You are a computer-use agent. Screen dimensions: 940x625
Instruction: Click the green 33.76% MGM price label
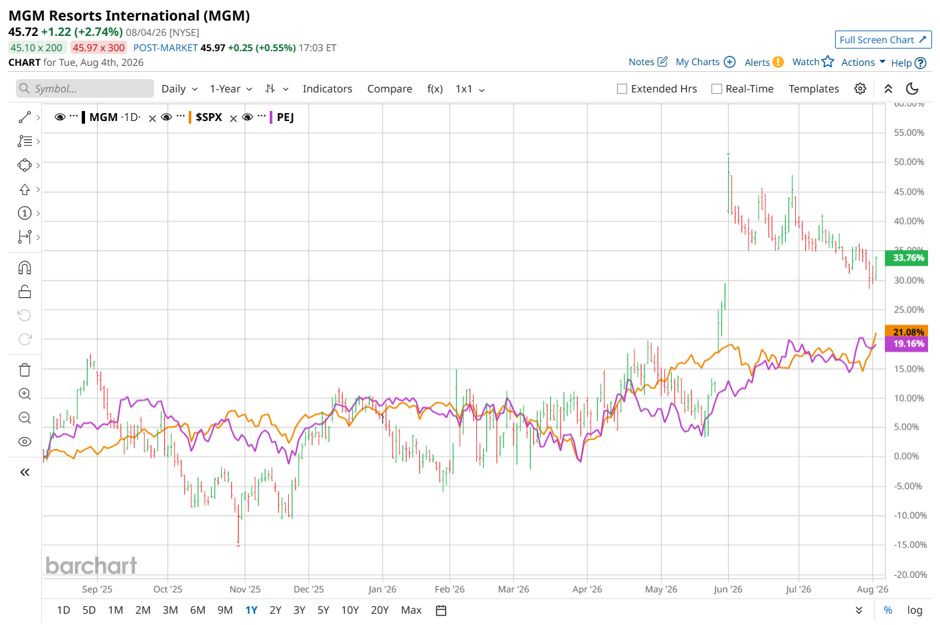tap(906, 258)
